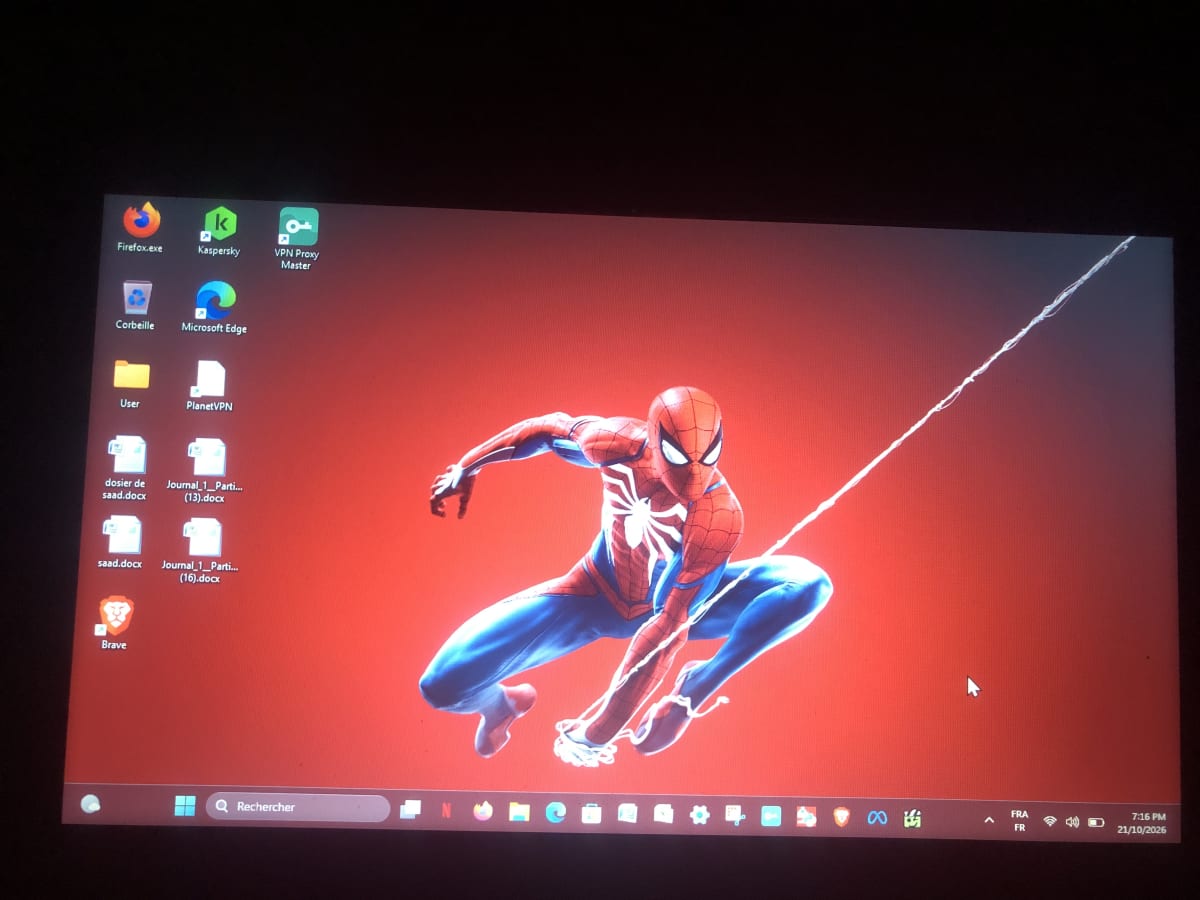Switch the FRA FR keyboard language
This screenshot has height=900, width=1200.
(1019, 821)
